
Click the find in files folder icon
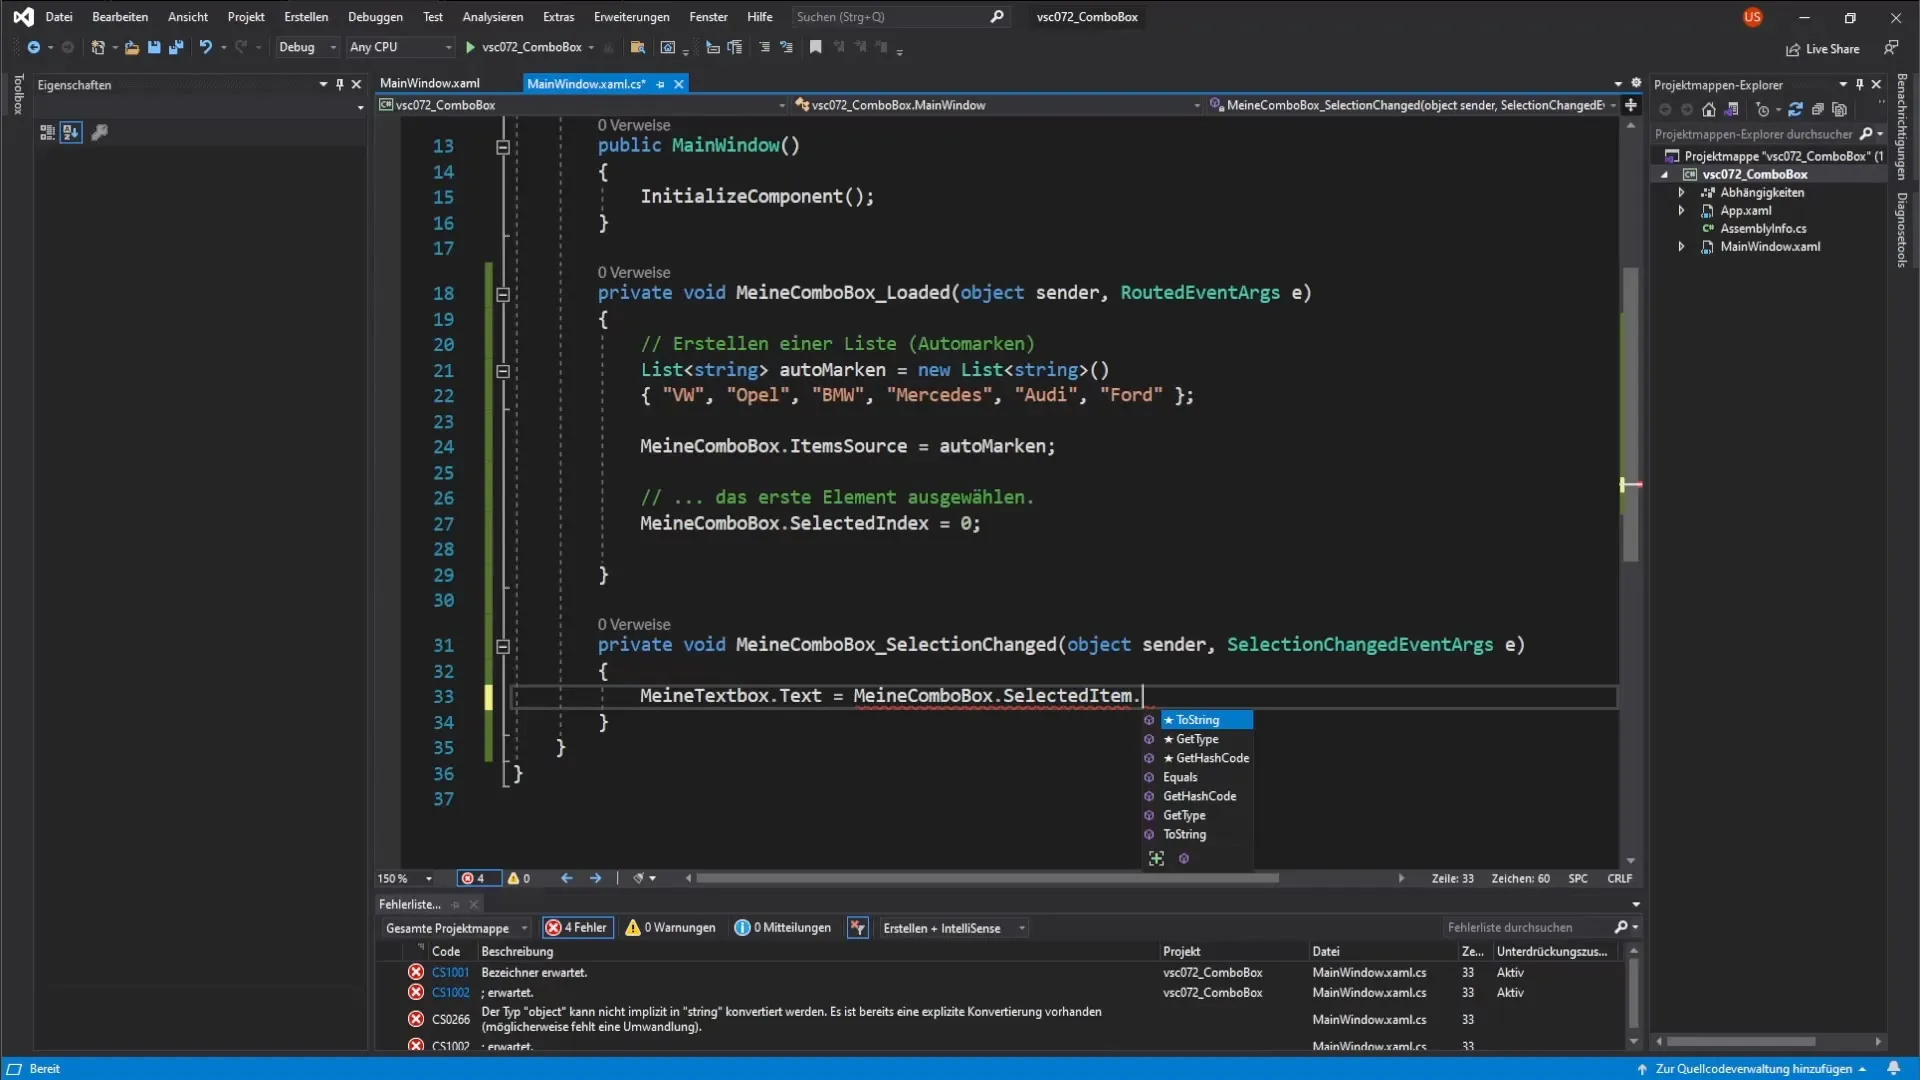[x=637, y=47]
